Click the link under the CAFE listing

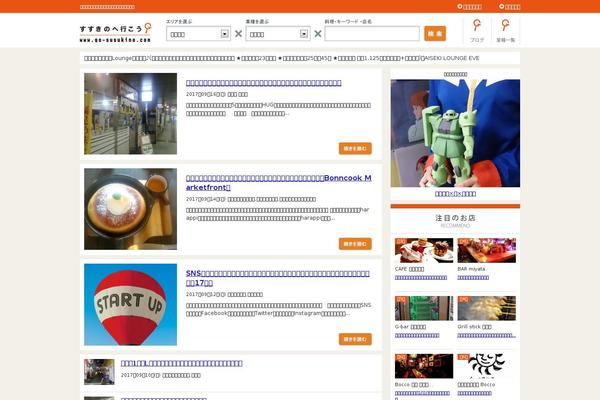coord(421,278)
